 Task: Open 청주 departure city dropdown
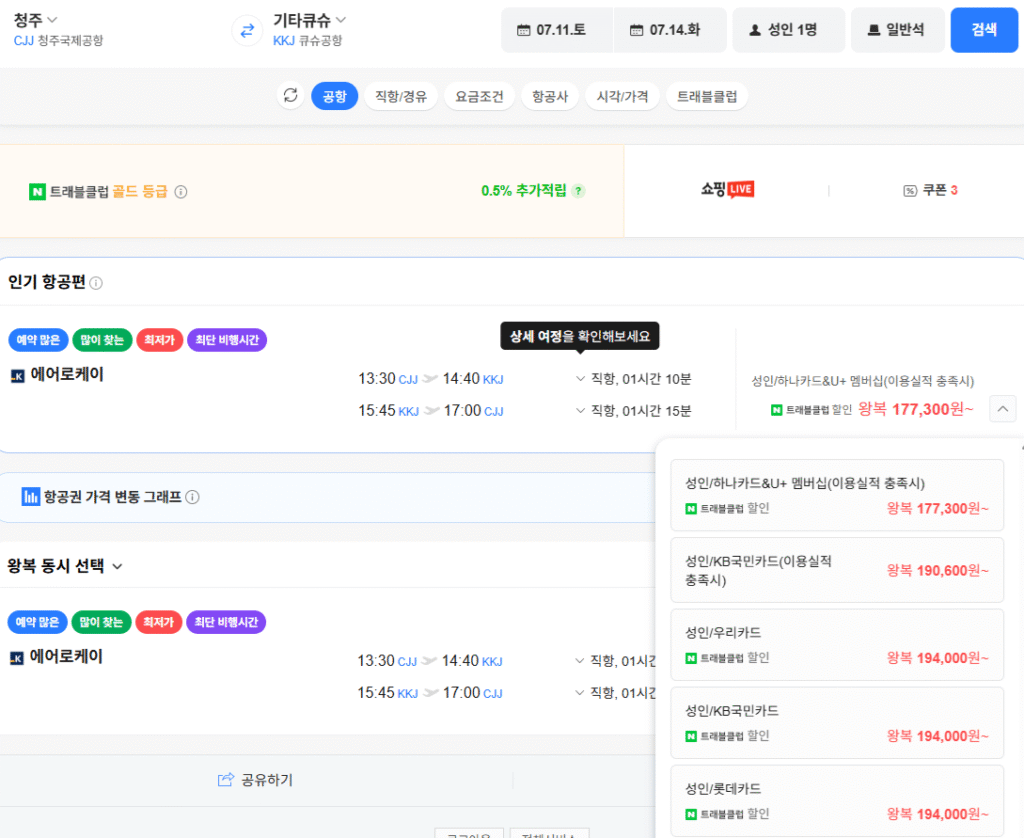tap(35, 20)
